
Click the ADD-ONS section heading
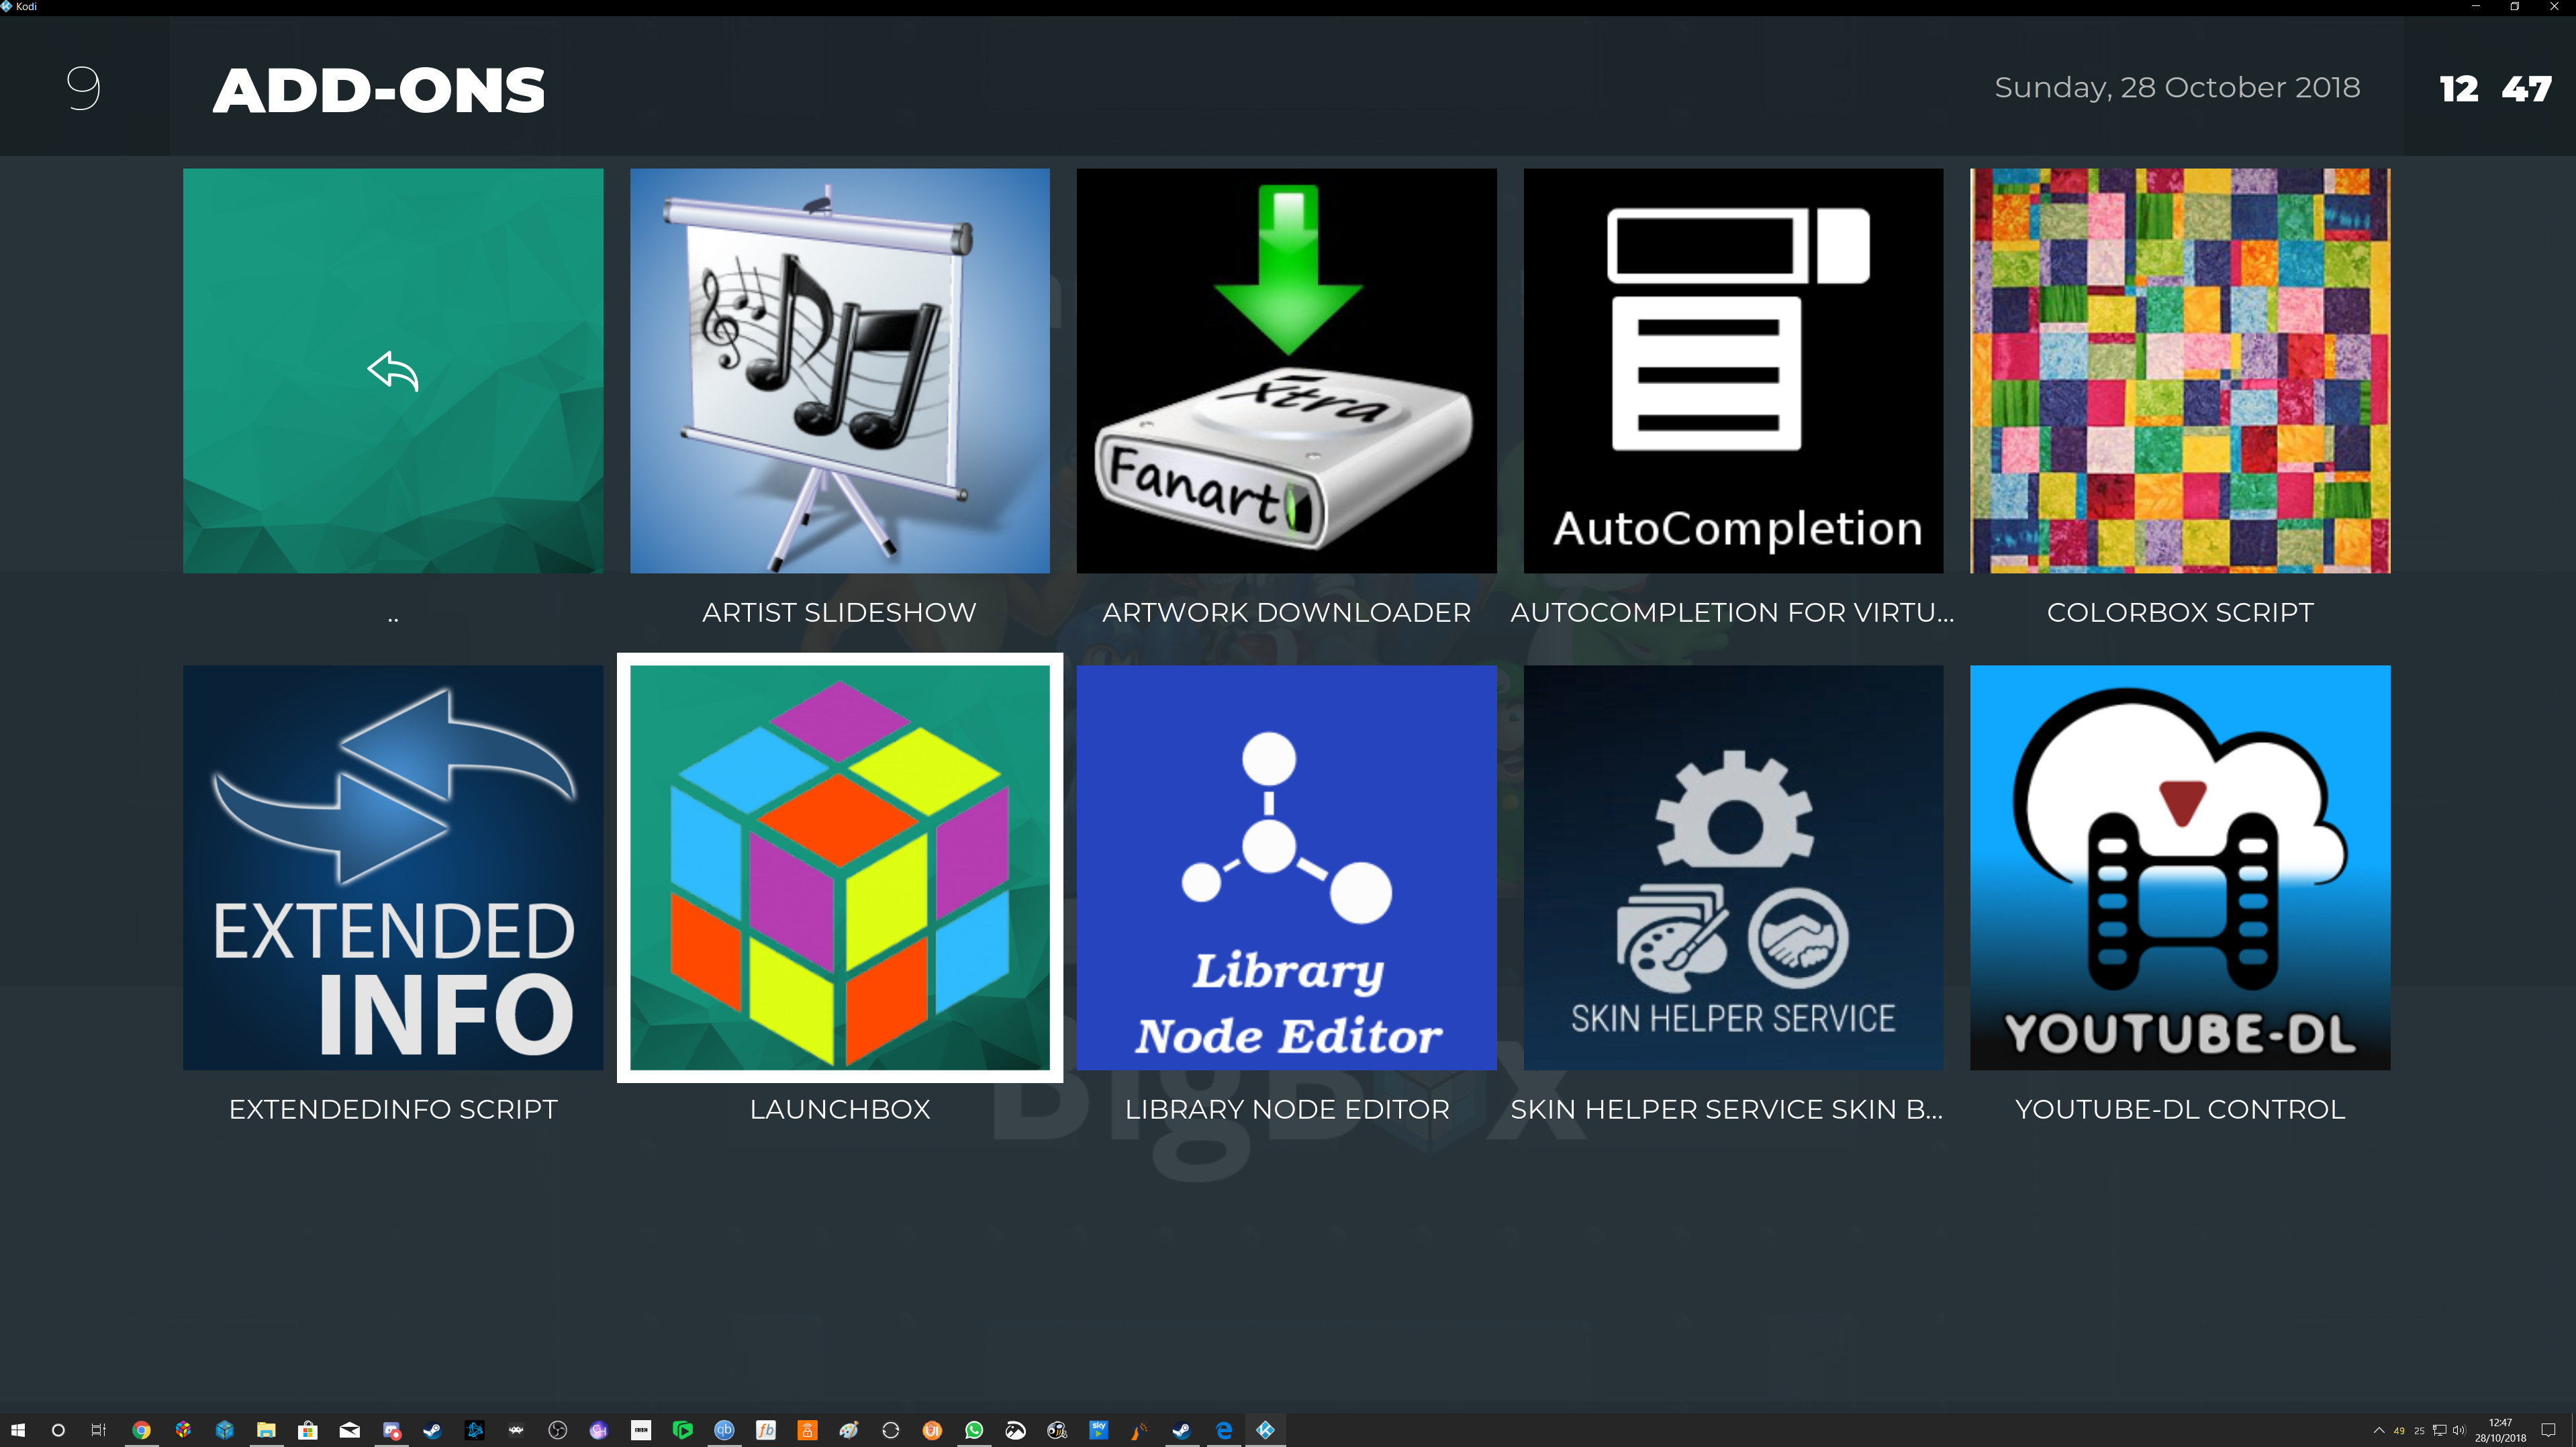pos(379,90)
